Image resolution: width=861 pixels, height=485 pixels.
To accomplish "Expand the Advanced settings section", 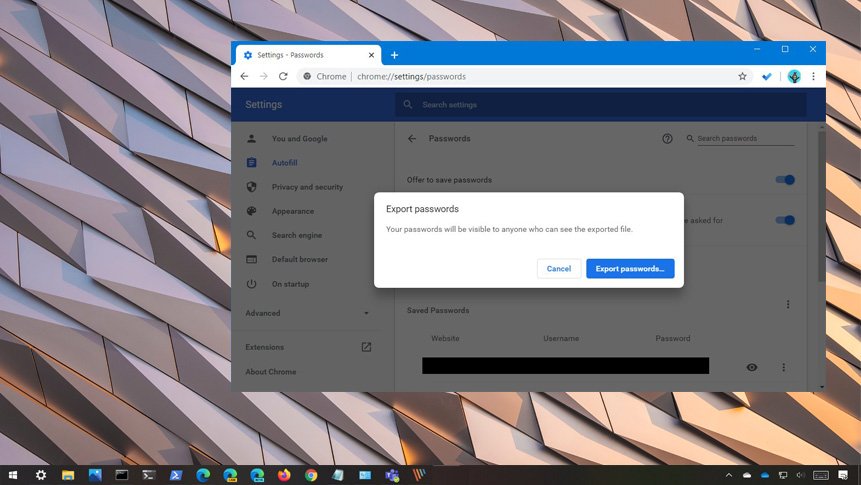I will (307, 313).
